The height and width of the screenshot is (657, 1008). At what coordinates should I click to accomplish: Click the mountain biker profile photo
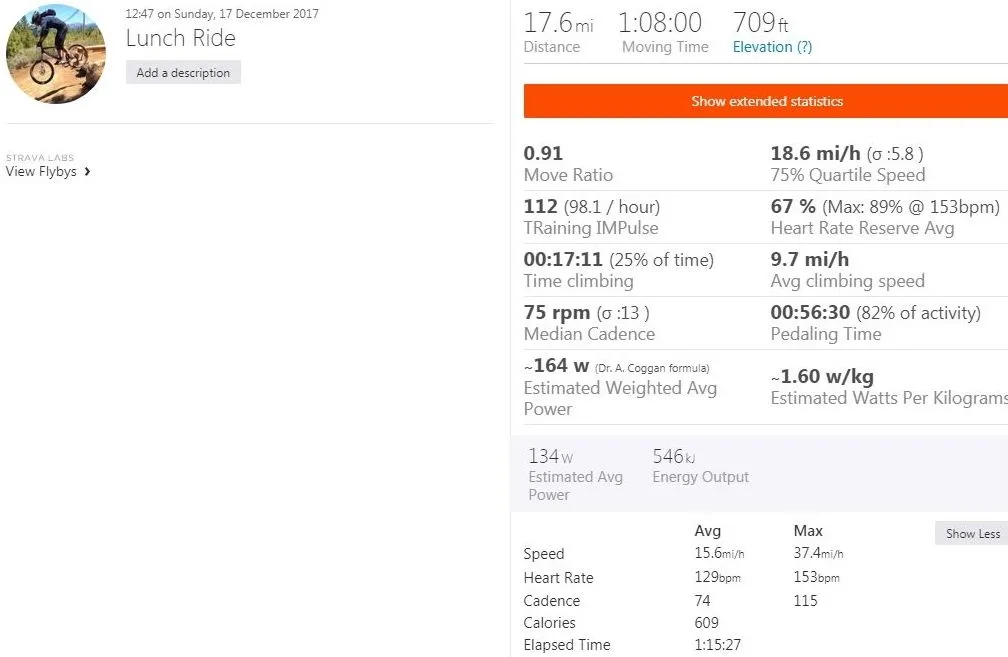click(56, 54)
